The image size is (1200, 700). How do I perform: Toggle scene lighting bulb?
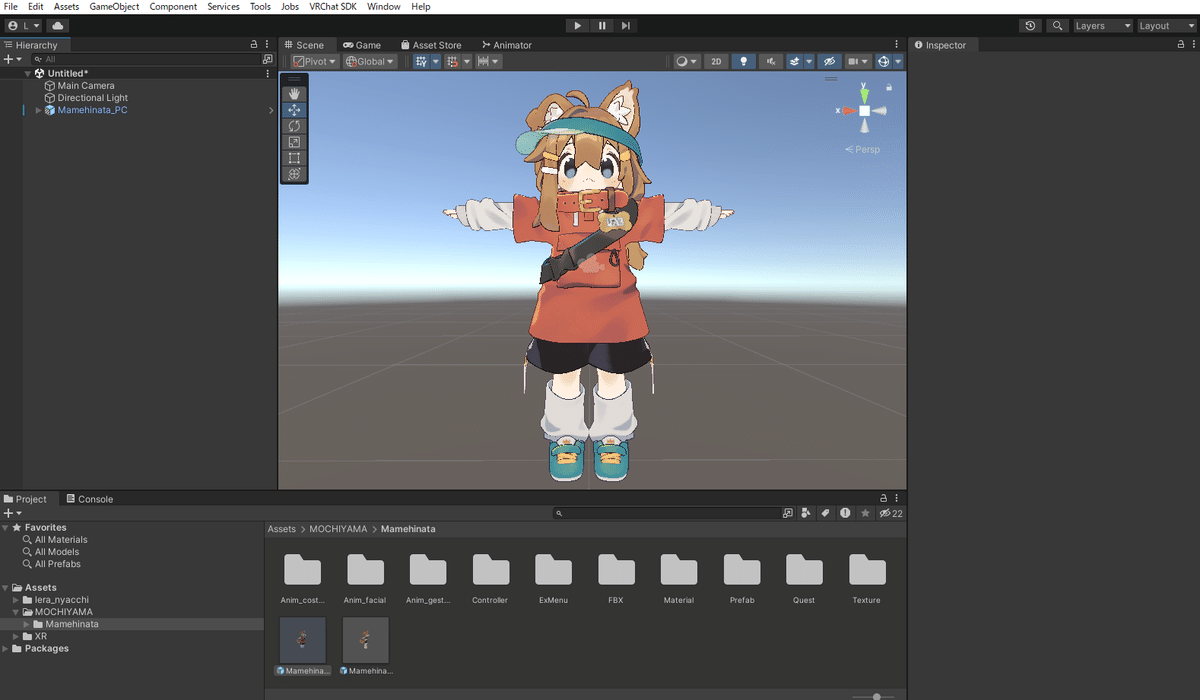[743, 61]
